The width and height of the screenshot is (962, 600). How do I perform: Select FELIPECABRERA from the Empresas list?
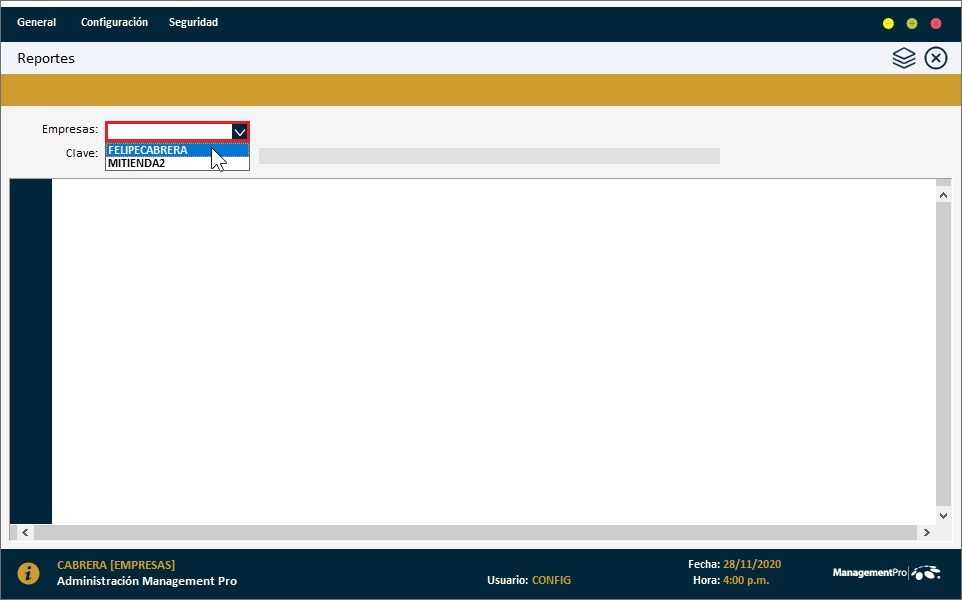[x=177, y=150]
